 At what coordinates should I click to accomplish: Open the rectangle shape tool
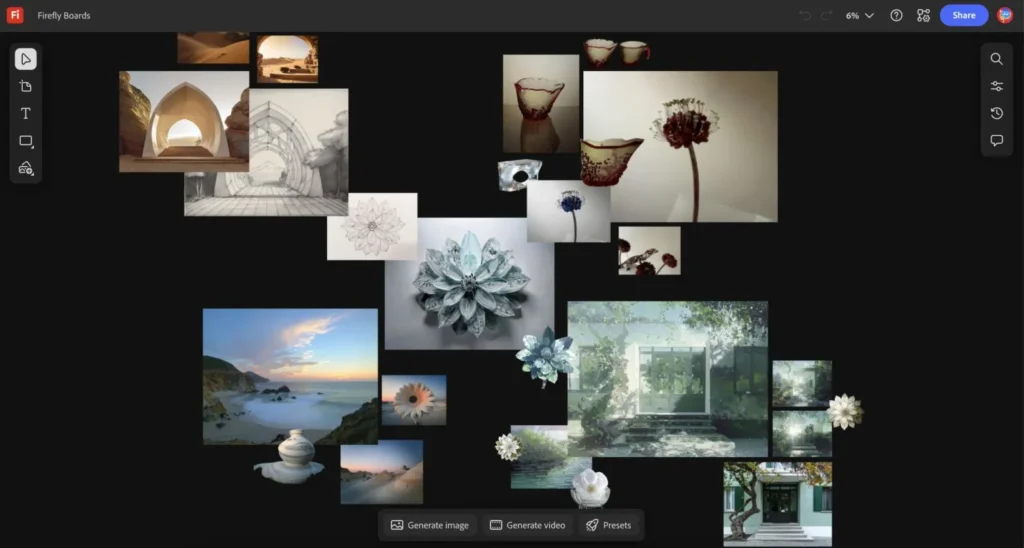pos(26,141)
